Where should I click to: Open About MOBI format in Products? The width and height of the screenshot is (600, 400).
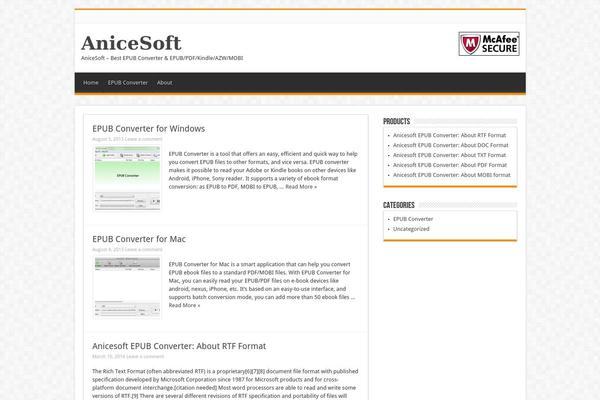pyautogui.click(x=452, y=175)
